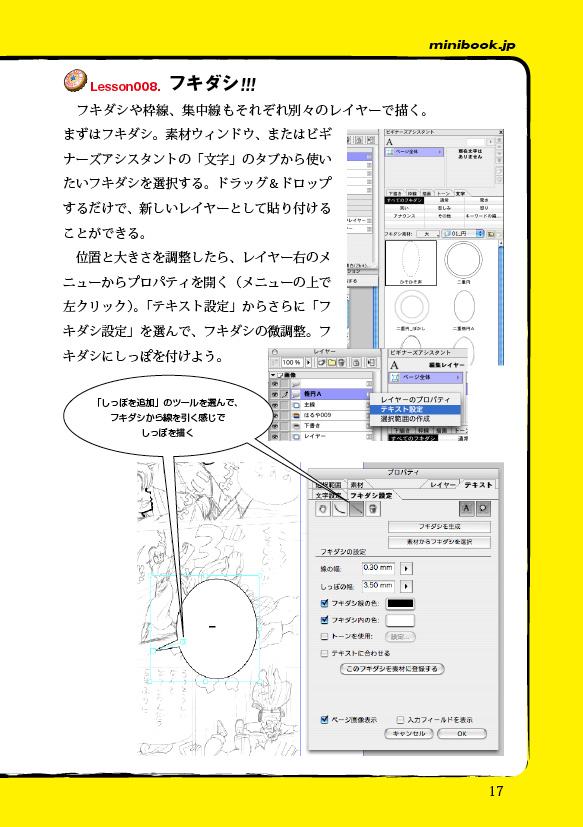The width and height of the screenshot is (583, 827).
Task: Enable the トーンを使用 checkbox
Action: (x=325, y=637)
